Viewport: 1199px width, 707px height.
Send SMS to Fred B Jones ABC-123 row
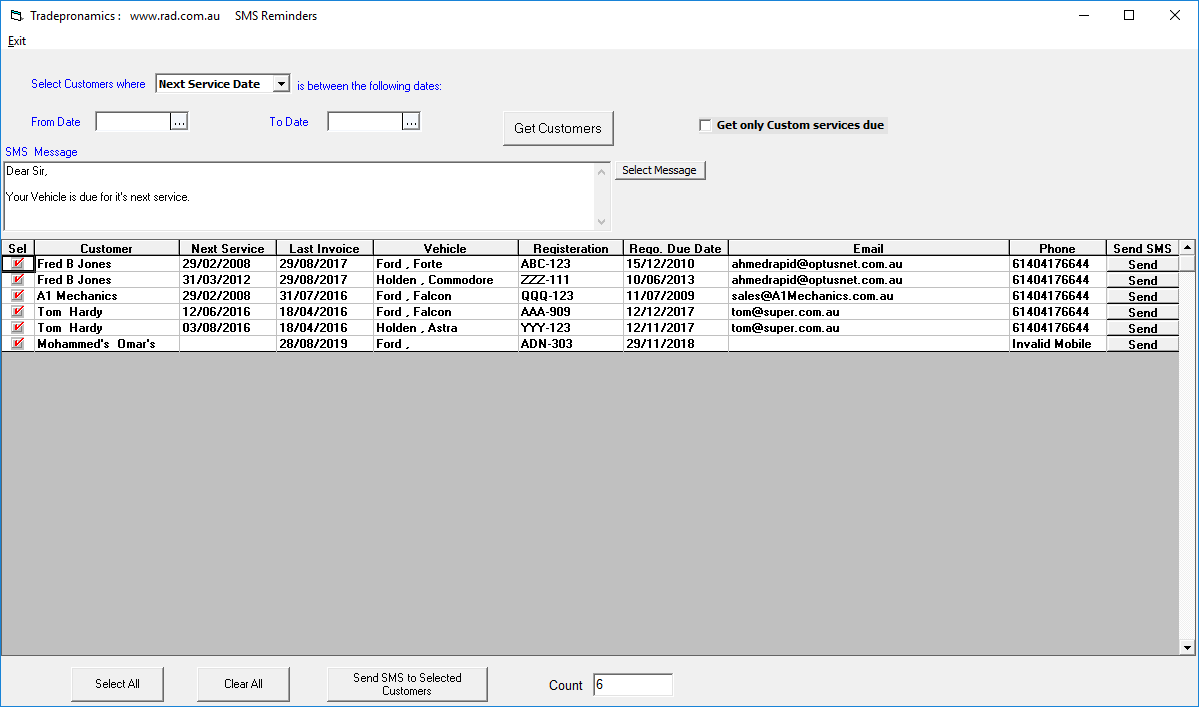point(1142,264)
